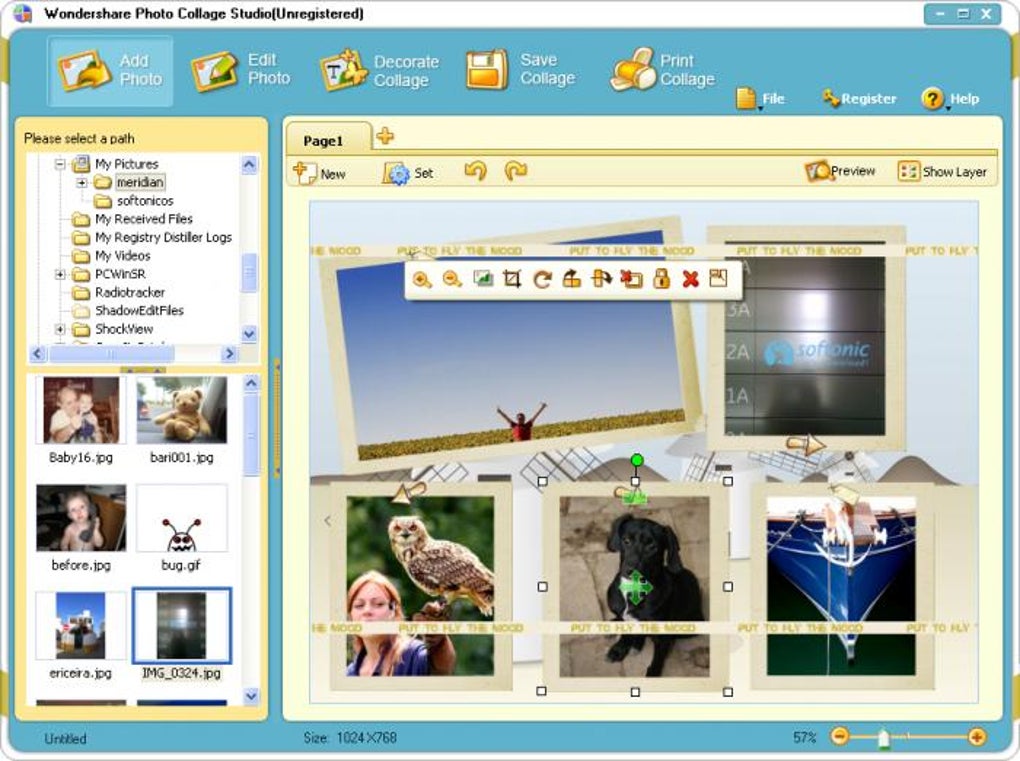Screen dimensions: 1020x761
Task: Select the meridian folder
Action: click(140, 183)
